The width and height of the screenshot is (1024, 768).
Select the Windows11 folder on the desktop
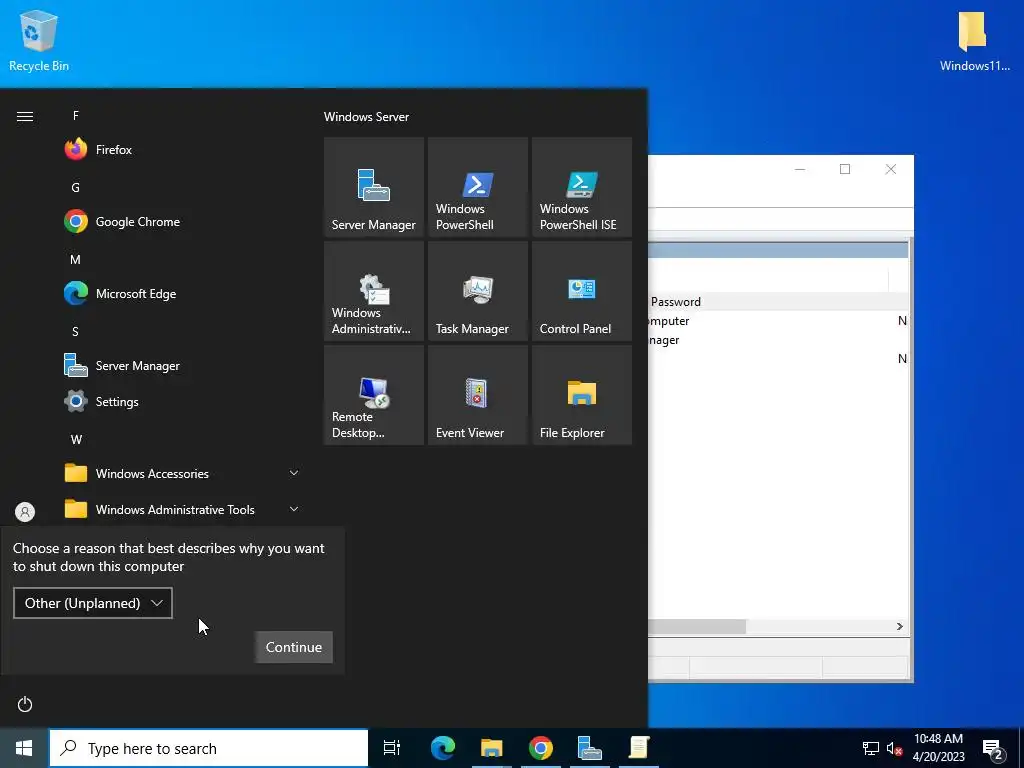(x=974, y=40)
